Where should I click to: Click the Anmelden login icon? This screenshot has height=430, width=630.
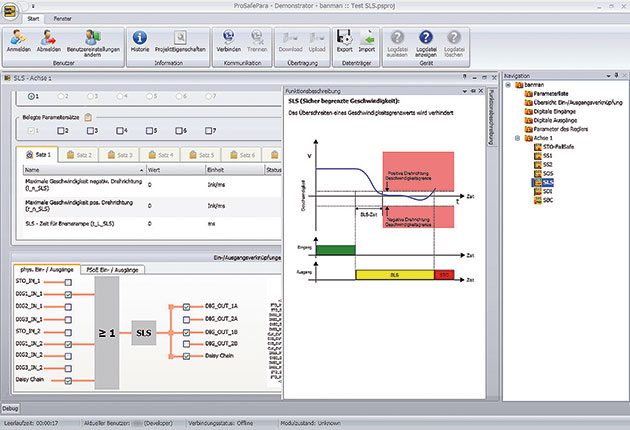click(18, 41)
